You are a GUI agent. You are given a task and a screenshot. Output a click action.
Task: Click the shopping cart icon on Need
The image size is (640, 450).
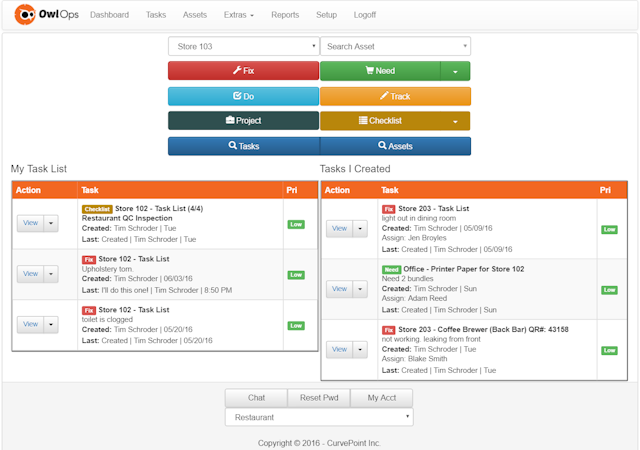(x=369, y=70)
